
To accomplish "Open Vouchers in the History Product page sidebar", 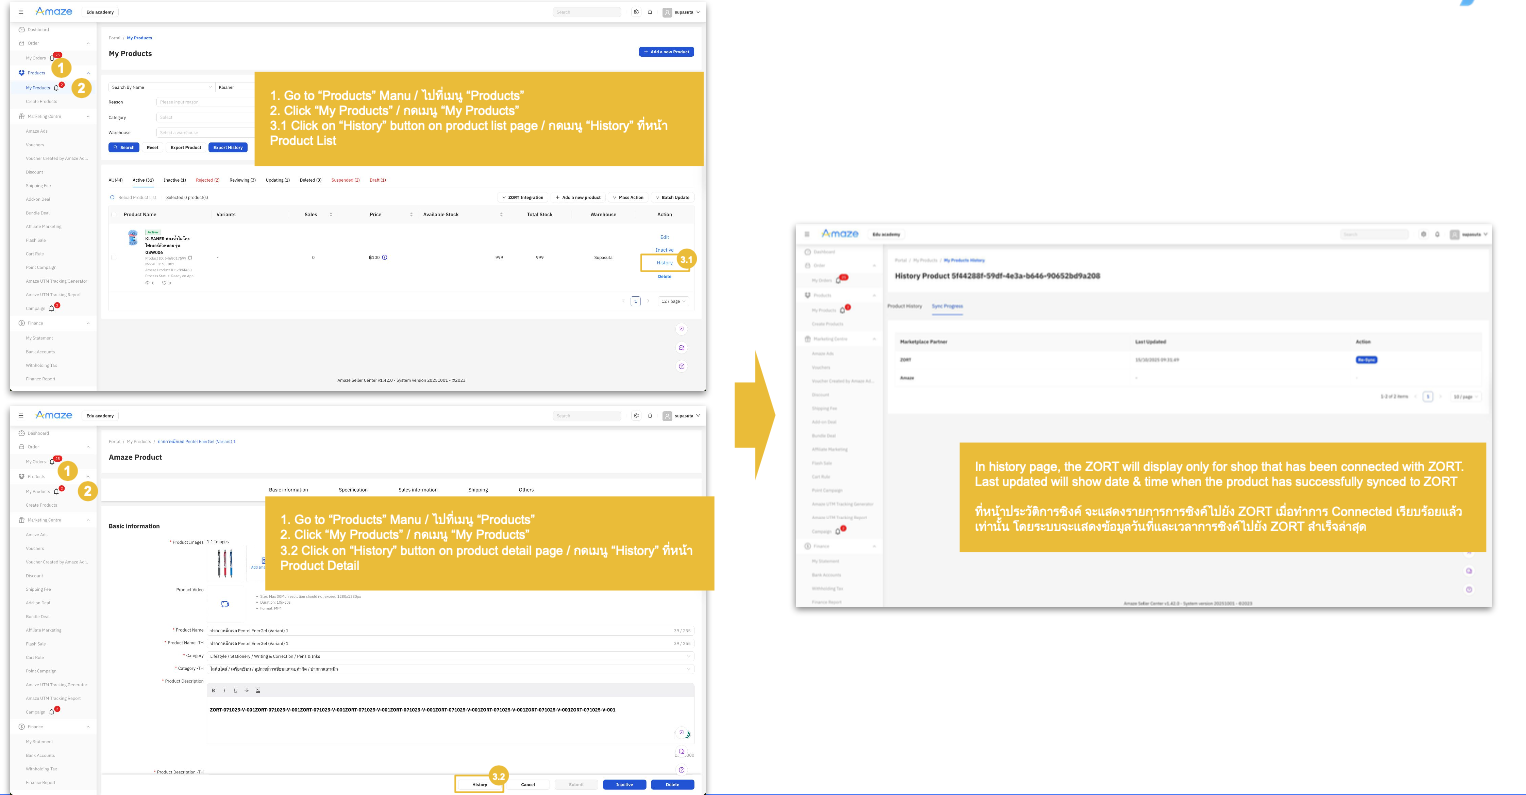I will (821, 367).
